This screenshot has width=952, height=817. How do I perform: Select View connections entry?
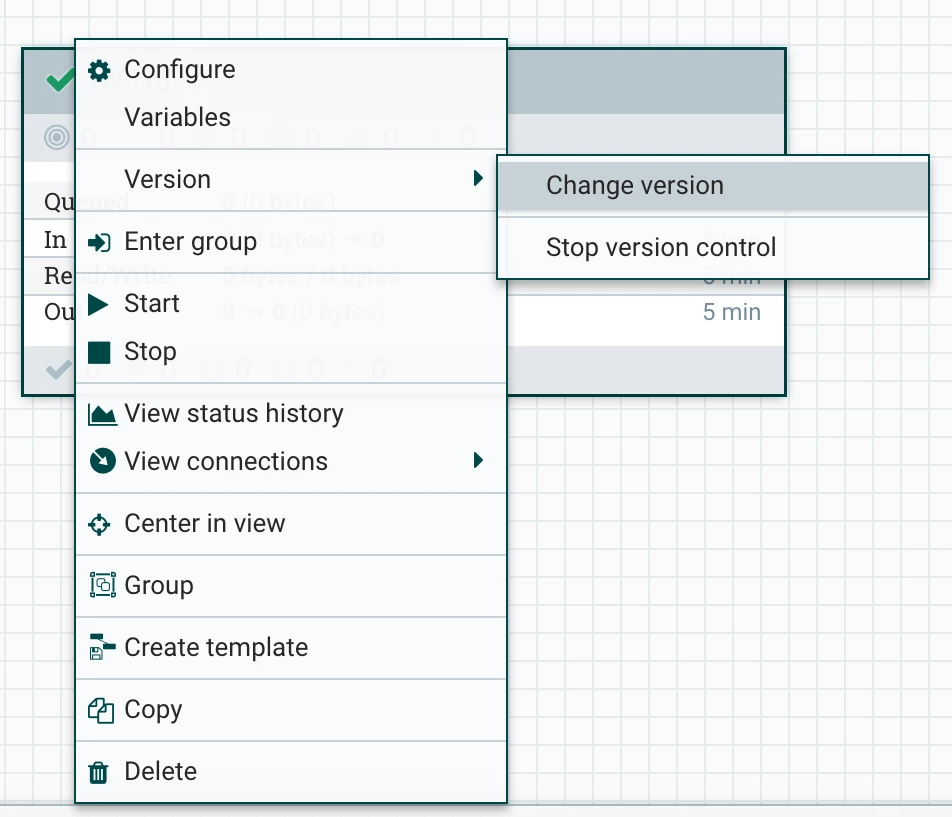click(x=291, y=461)
